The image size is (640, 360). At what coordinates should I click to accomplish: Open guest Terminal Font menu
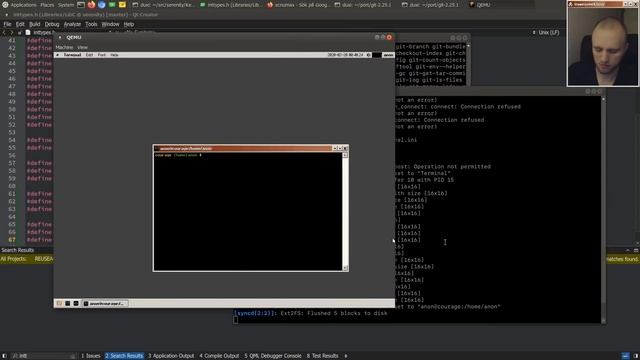pos(102,55)
